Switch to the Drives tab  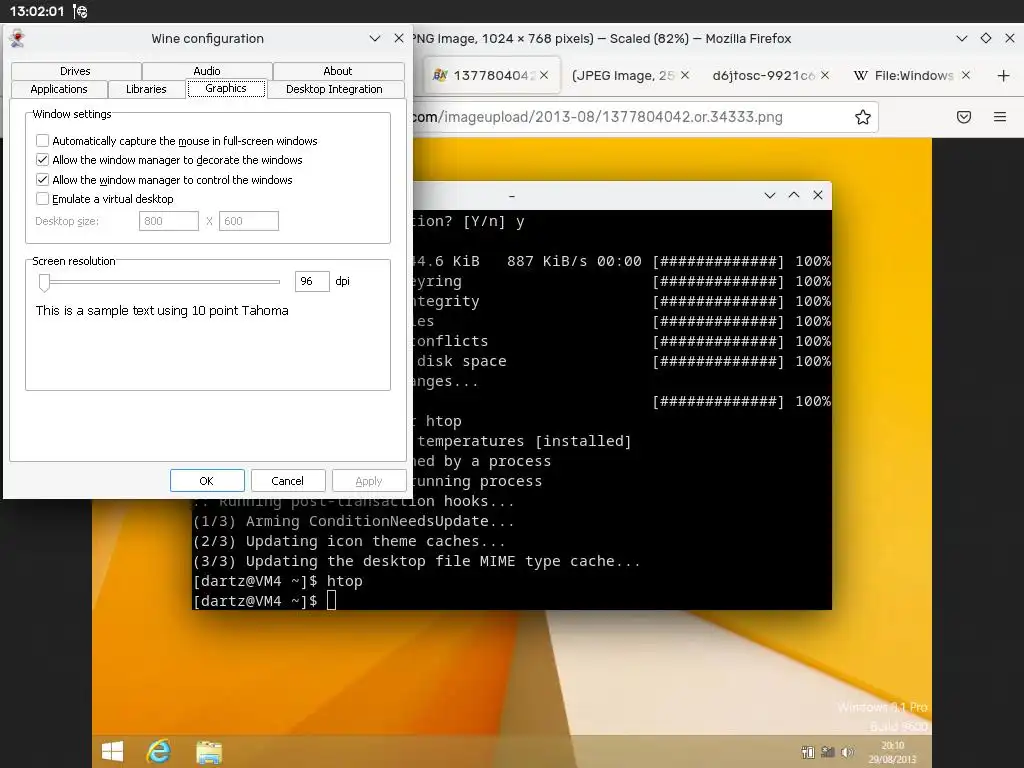point(76,71)
